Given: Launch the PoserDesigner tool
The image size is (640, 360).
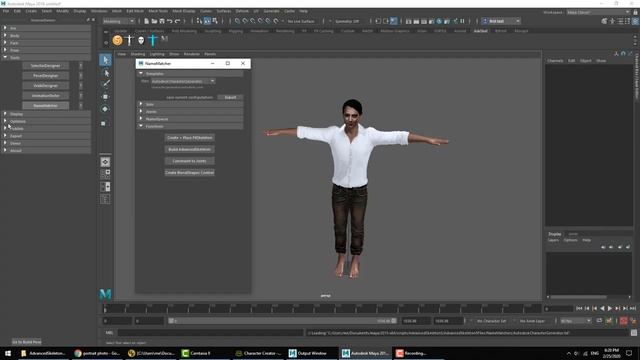Looking at the screenshot, I should click(45, 76).
